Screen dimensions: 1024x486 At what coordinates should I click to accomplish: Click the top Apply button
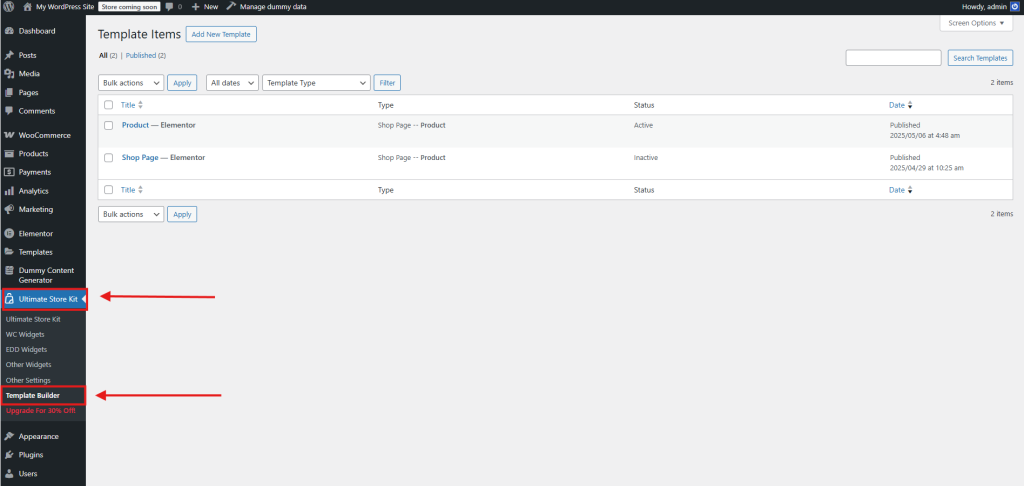tap(182, 83)
